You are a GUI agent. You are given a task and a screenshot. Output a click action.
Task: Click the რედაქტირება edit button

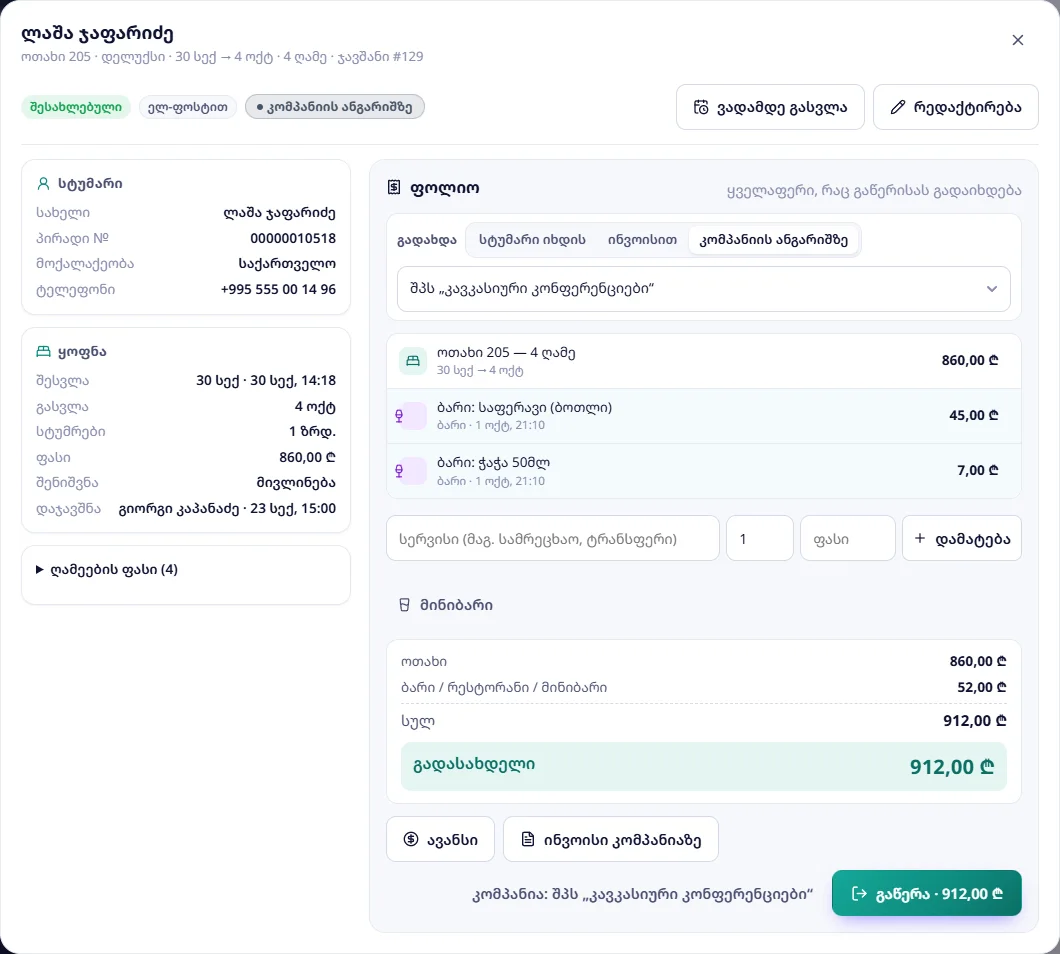(x=955, y=107)
